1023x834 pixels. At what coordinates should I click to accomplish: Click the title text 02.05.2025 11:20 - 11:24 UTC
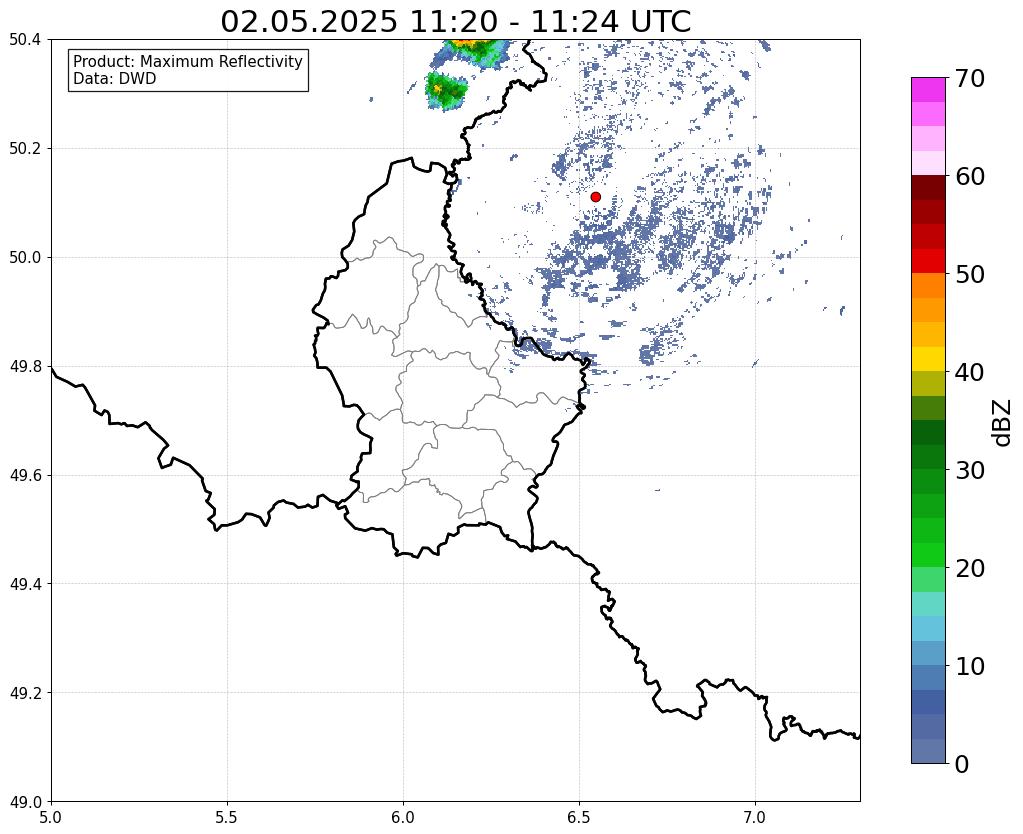point(455,22)
